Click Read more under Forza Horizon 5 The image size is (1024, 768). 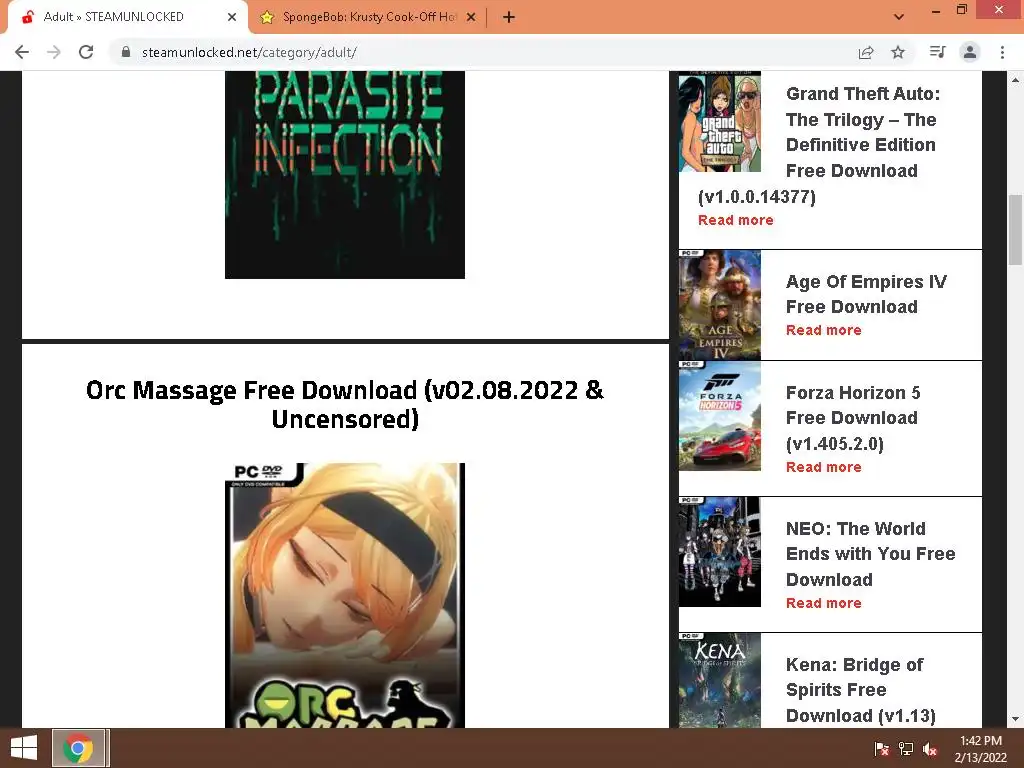coord(824,467)
